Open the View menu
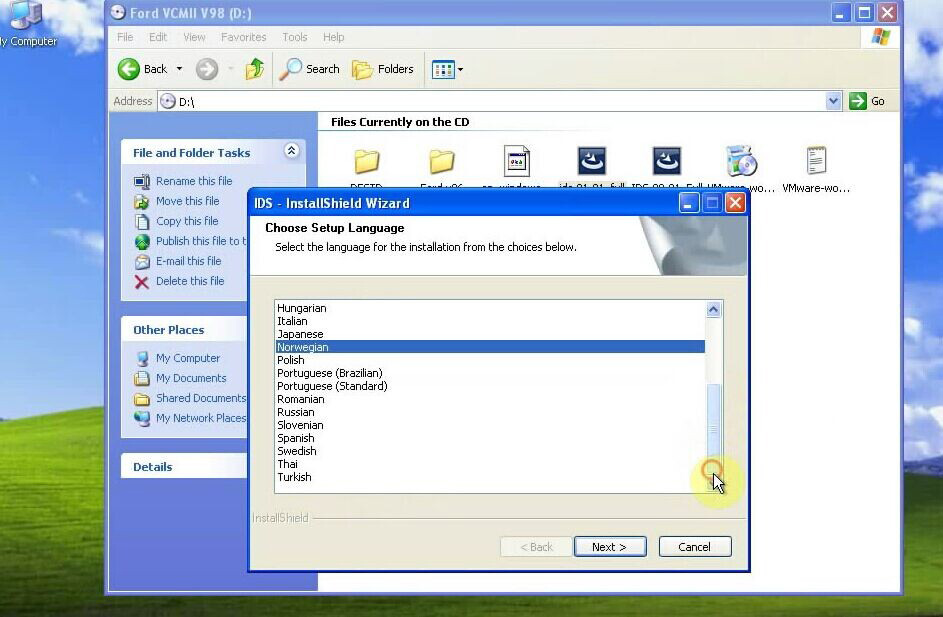 coord(194,37)
